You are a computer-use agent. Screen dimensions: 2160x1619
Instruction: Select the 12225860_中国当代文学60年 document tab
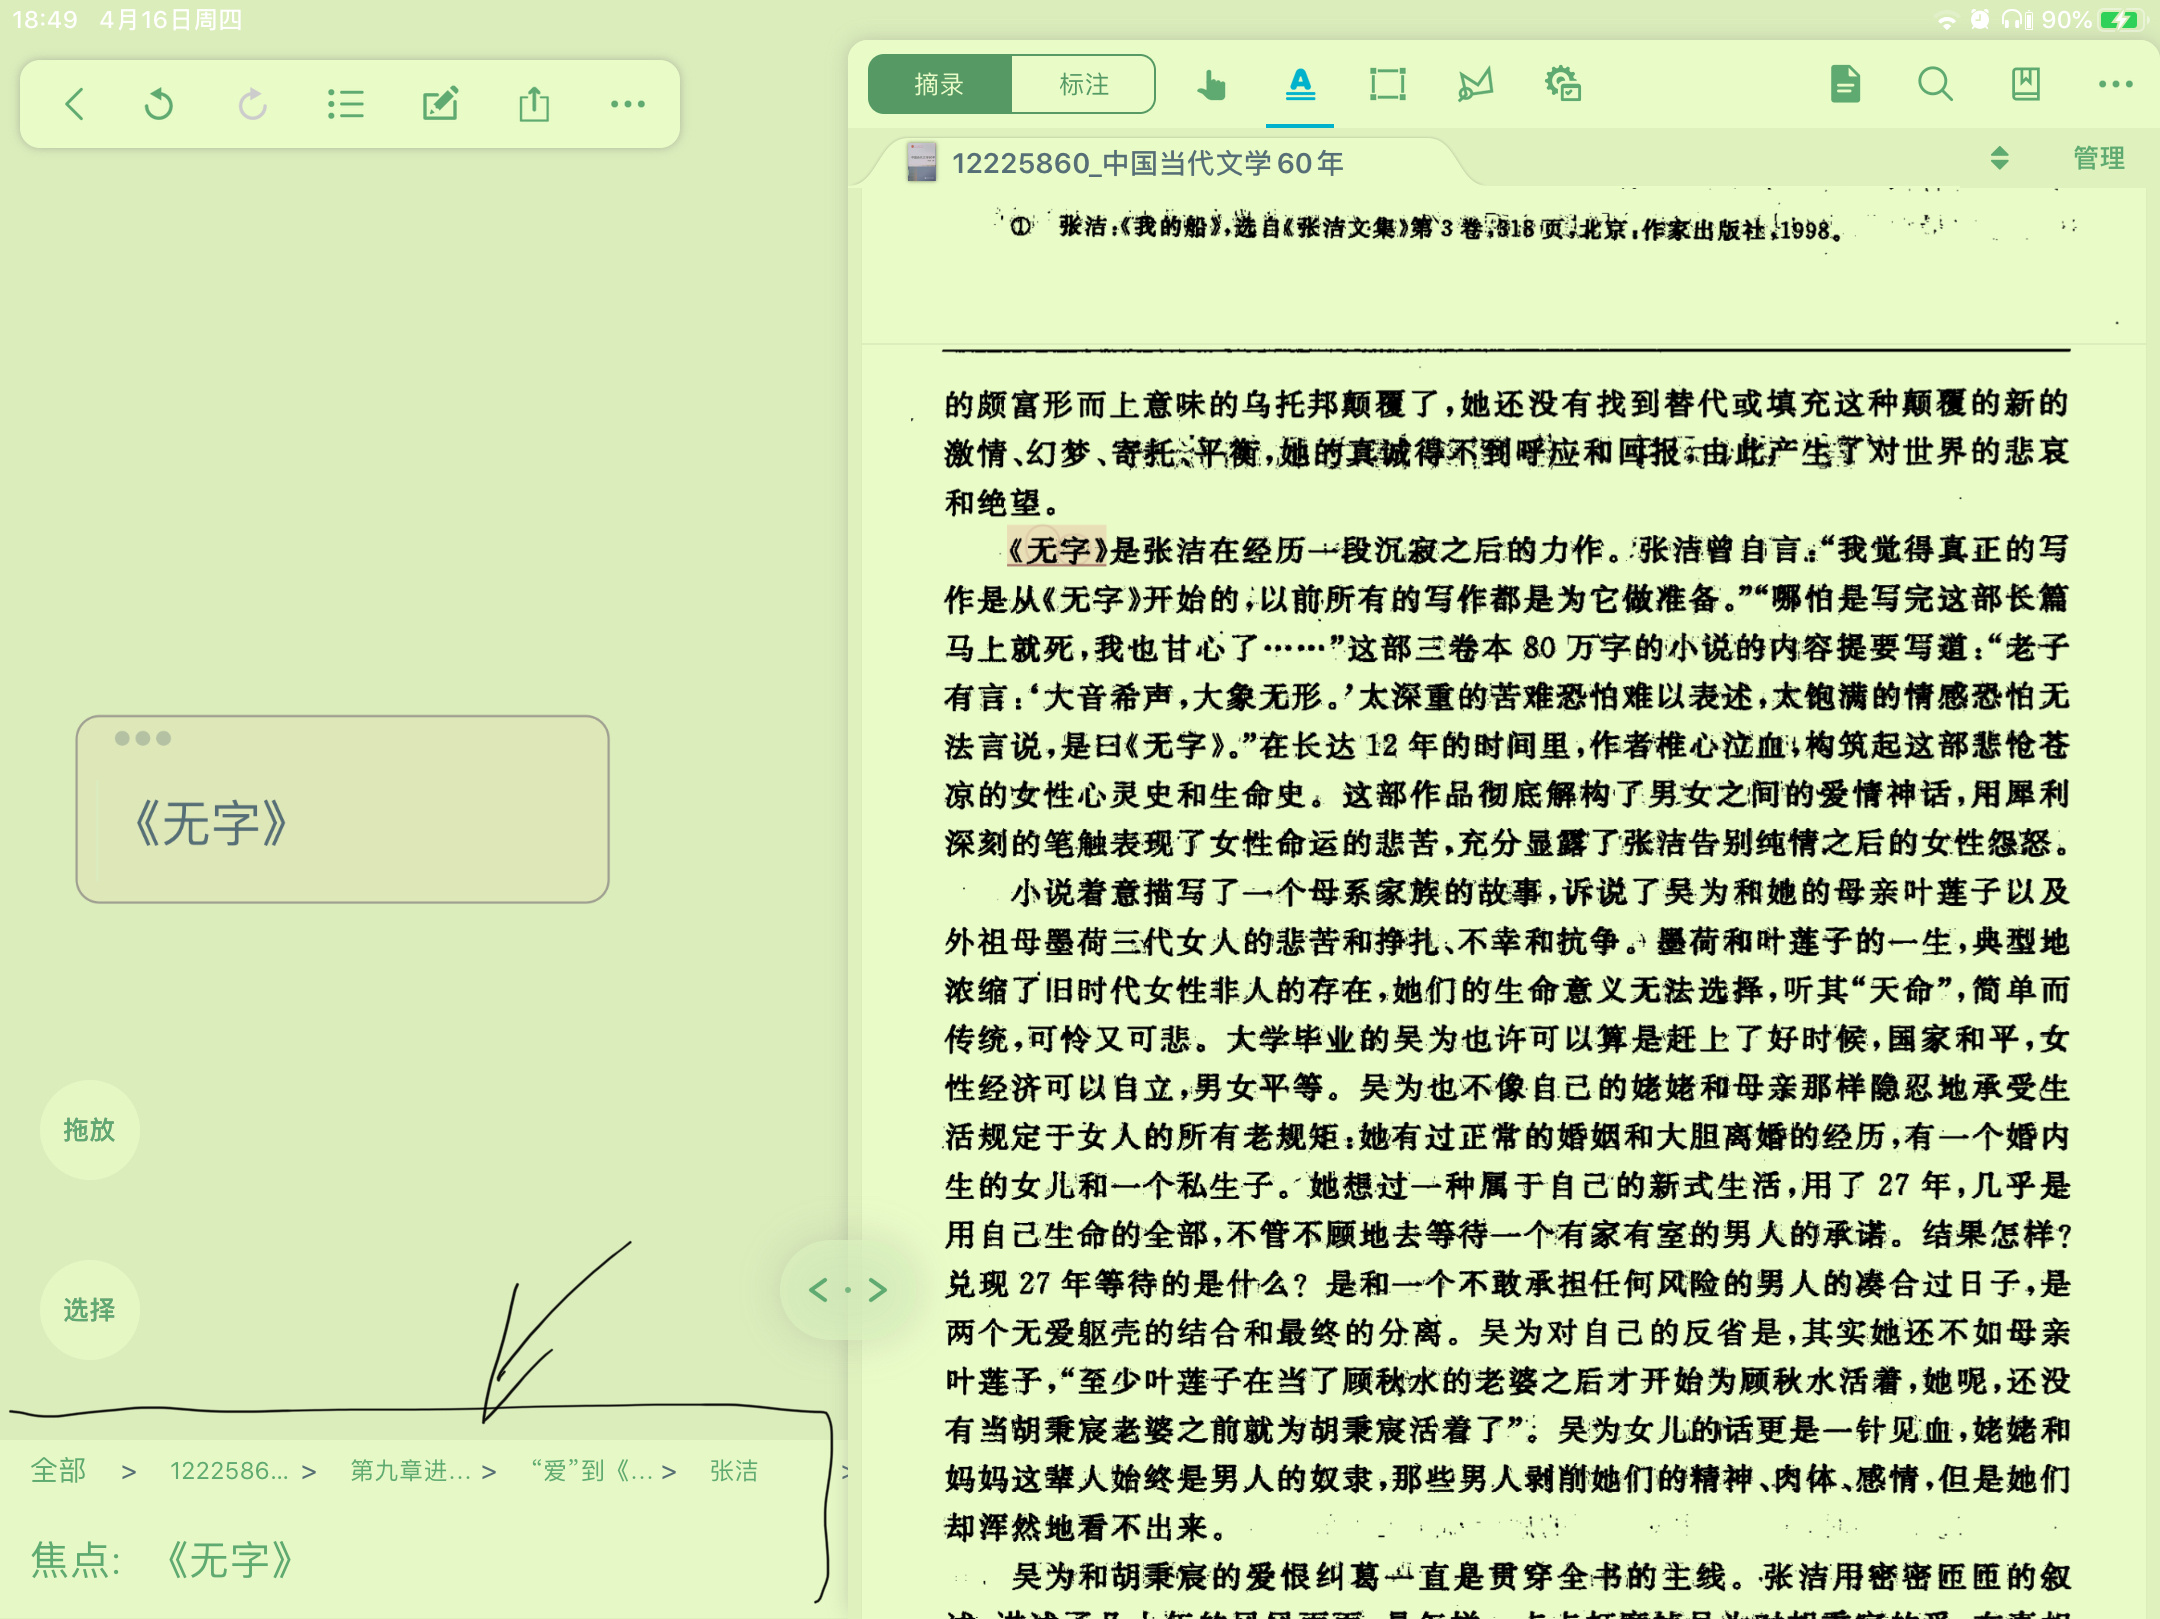(x=1147, y=163)
